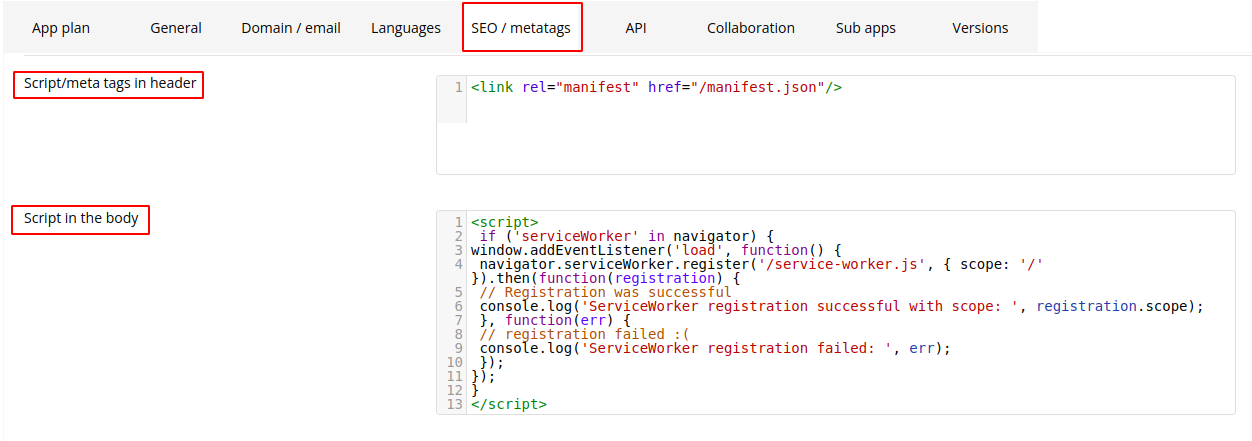Click the opening script tag line

[505, 222]
